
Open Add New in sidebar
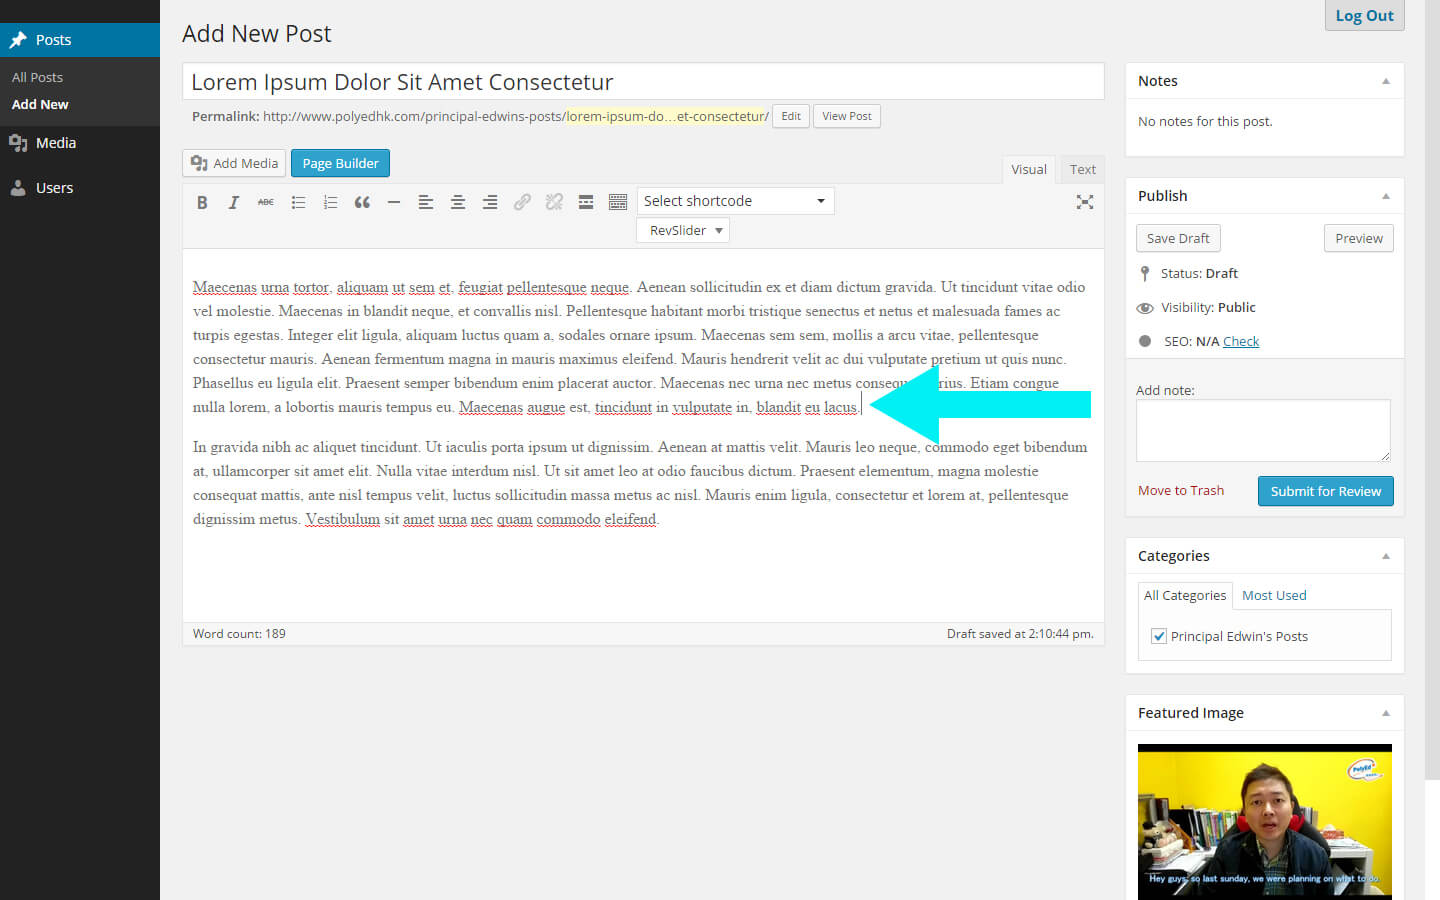[x=40, y=104]
